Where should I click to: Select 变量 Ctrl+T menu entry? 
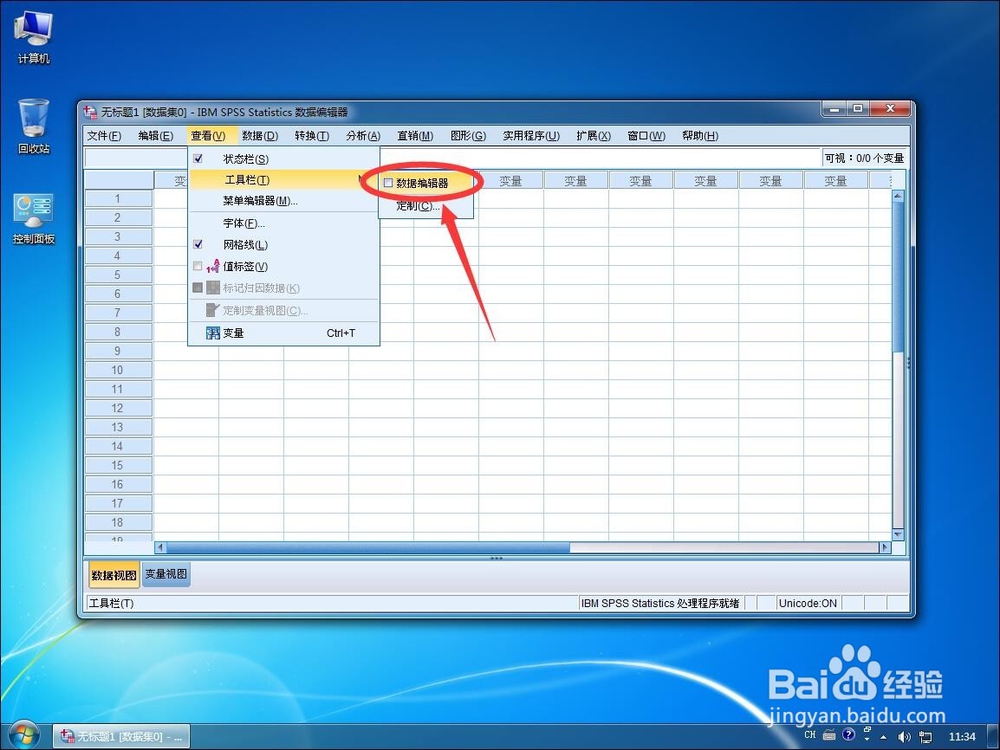[284, 333]
